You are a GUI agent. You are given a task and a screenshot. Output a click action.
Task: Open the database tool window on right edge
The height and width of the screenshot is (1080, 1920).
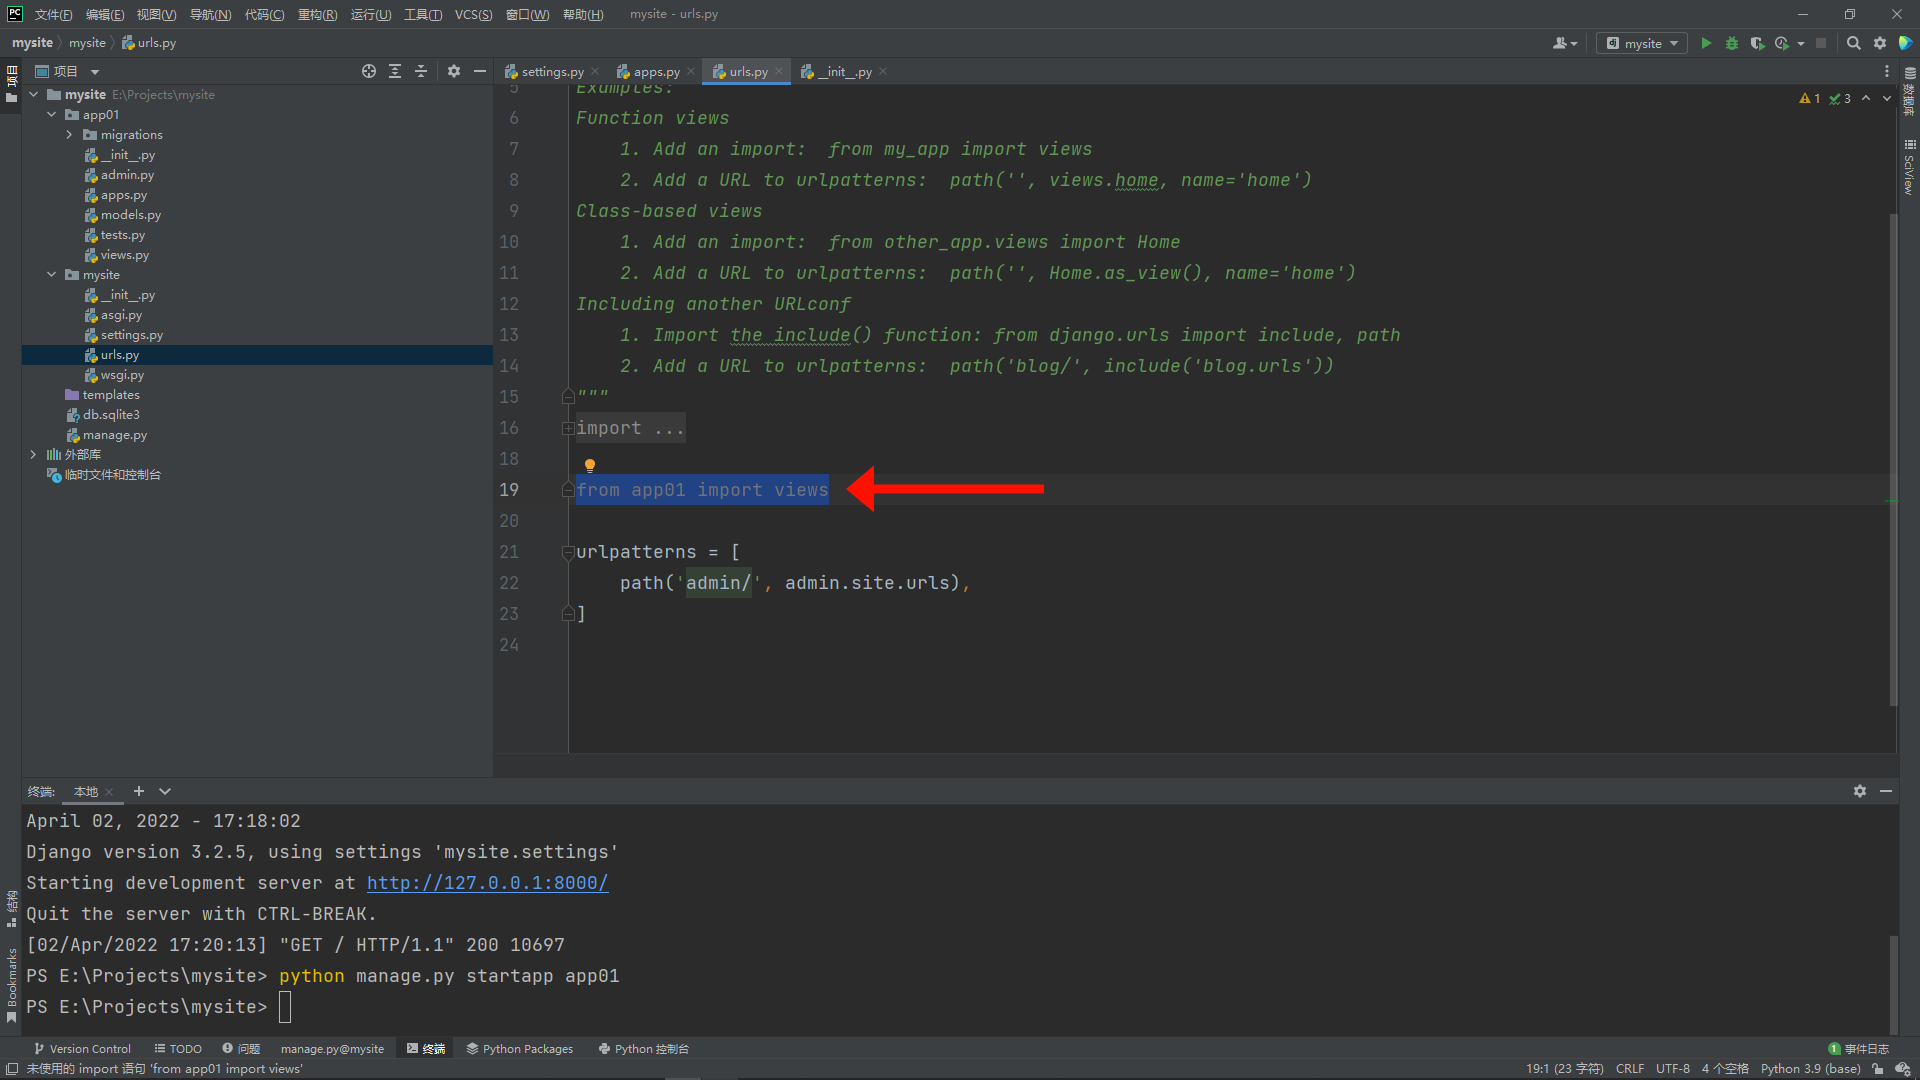point(1910,92)
